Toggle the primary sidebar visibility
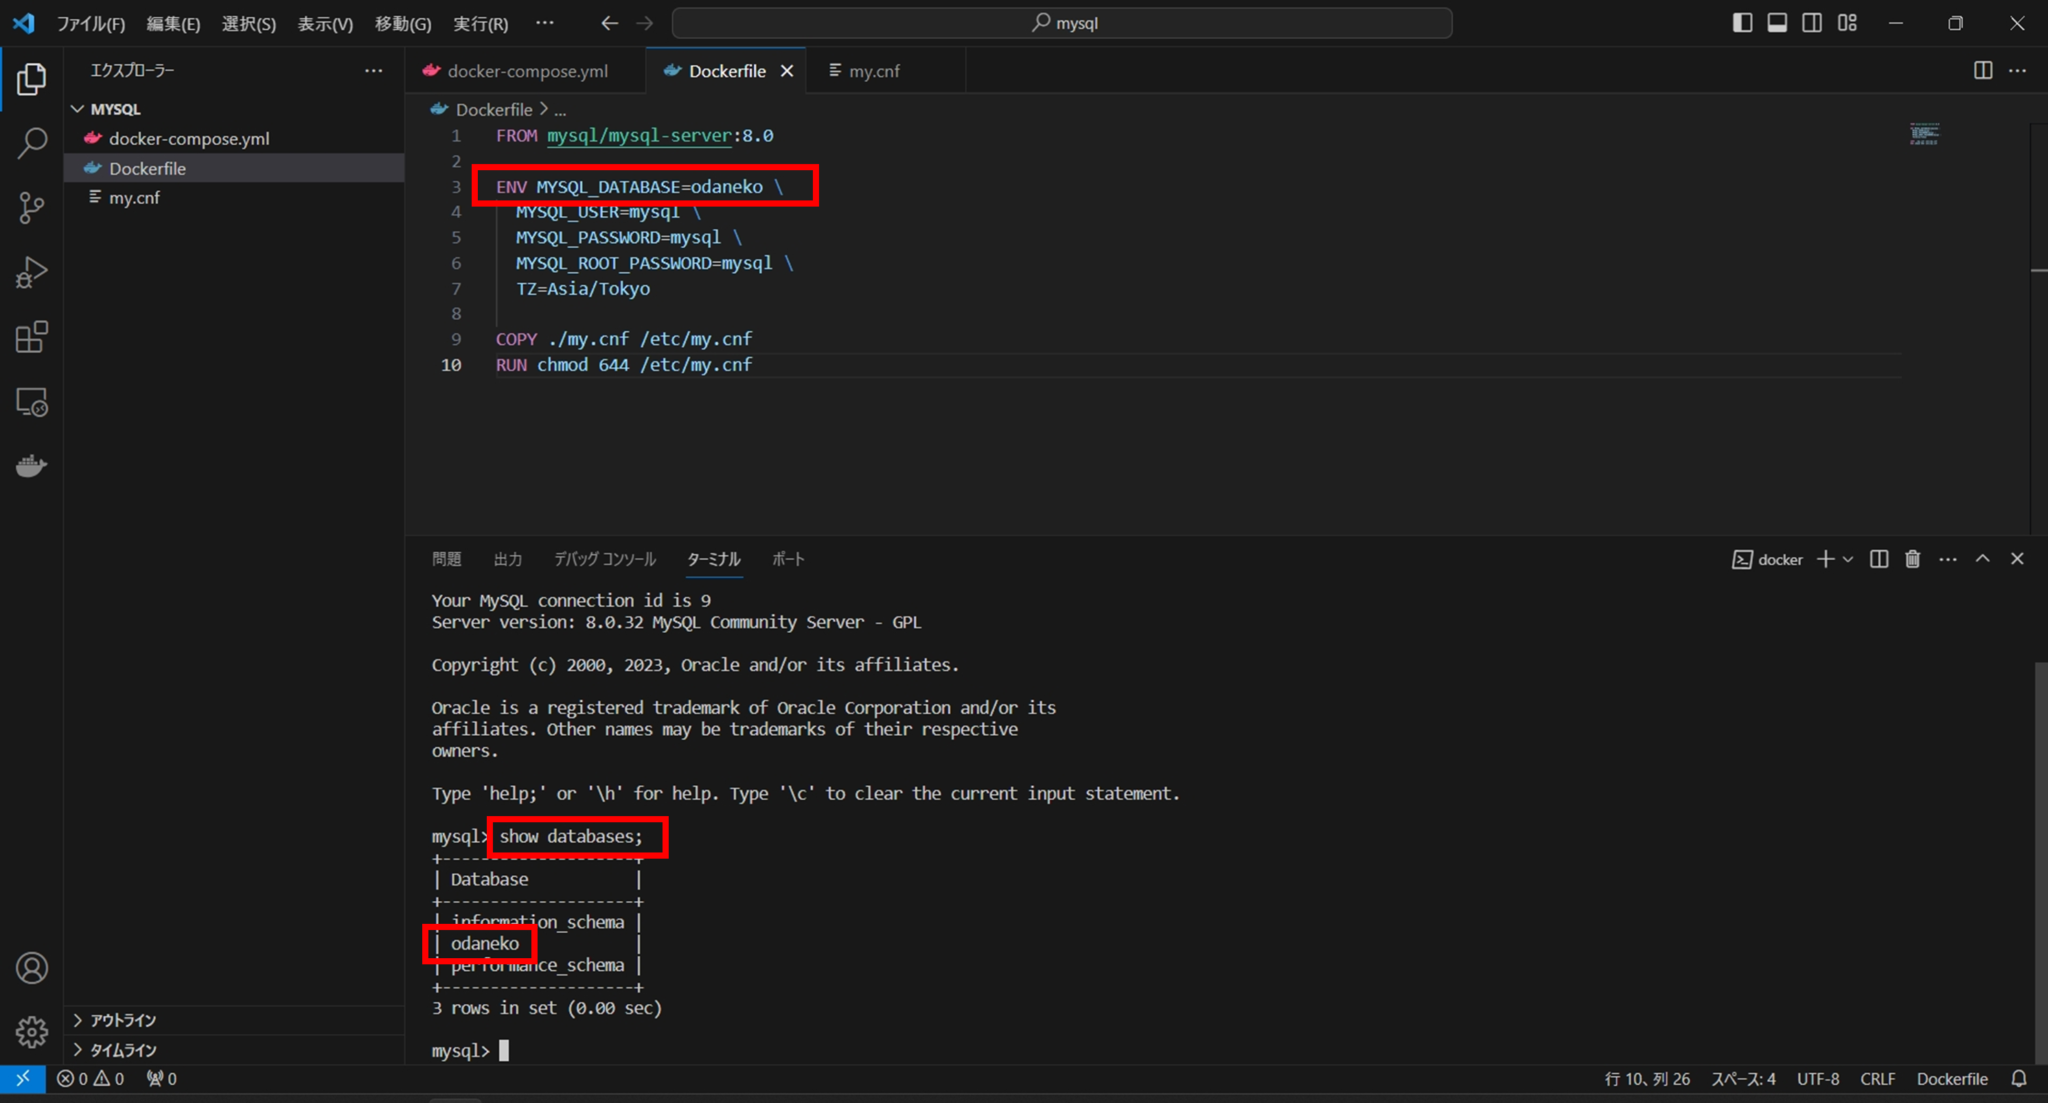The width and height of the screenshot is (2048, 1103). [1743, 22]
